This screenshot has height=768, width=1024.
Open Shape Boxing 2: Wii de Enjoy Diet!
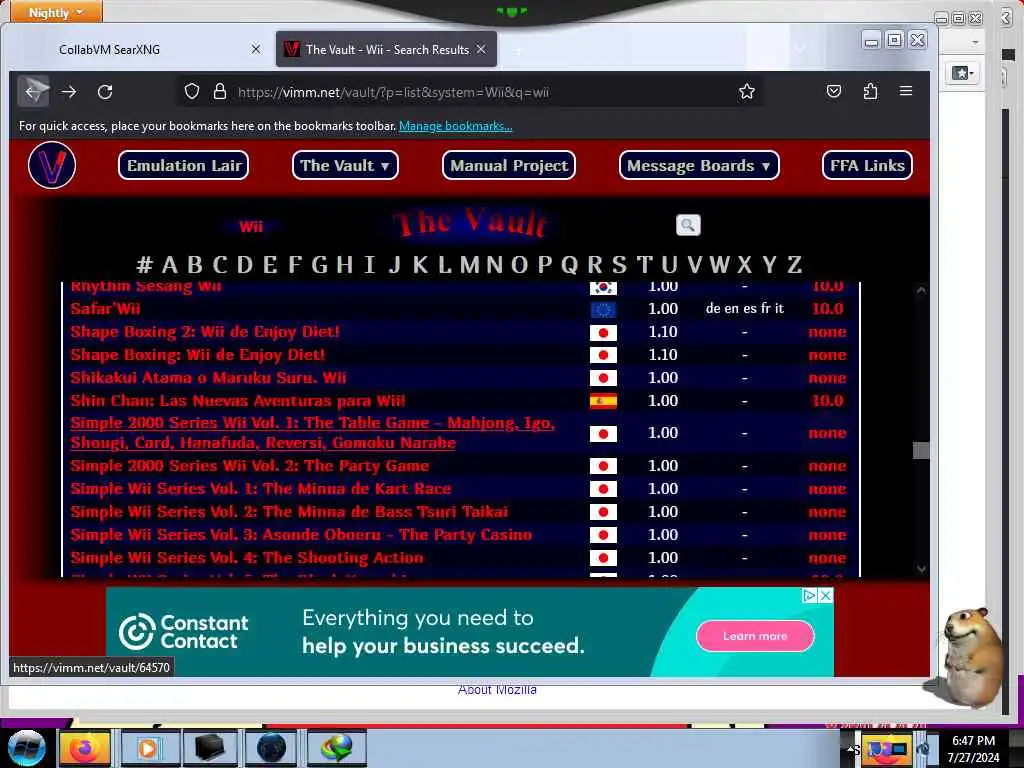point(205,332)
